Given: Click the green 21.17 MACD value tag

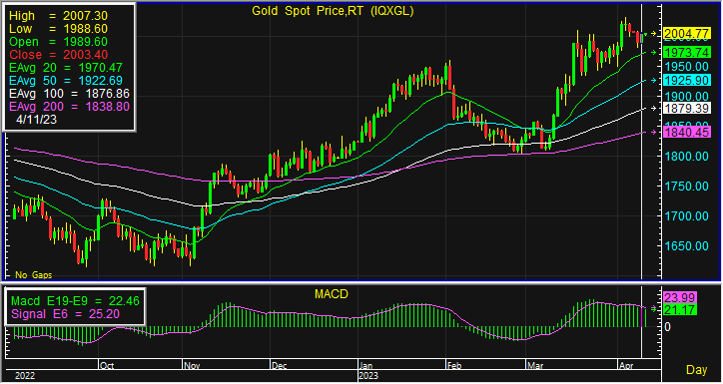Looking at the screenshot, I should tap(680, 310).
